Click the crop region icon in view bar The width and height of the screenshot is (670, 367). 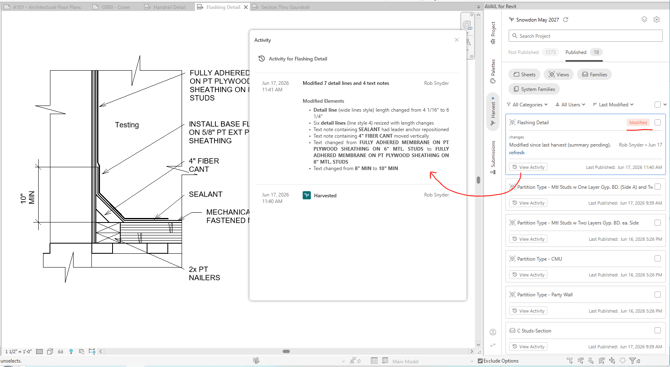(x=82, y=352)
